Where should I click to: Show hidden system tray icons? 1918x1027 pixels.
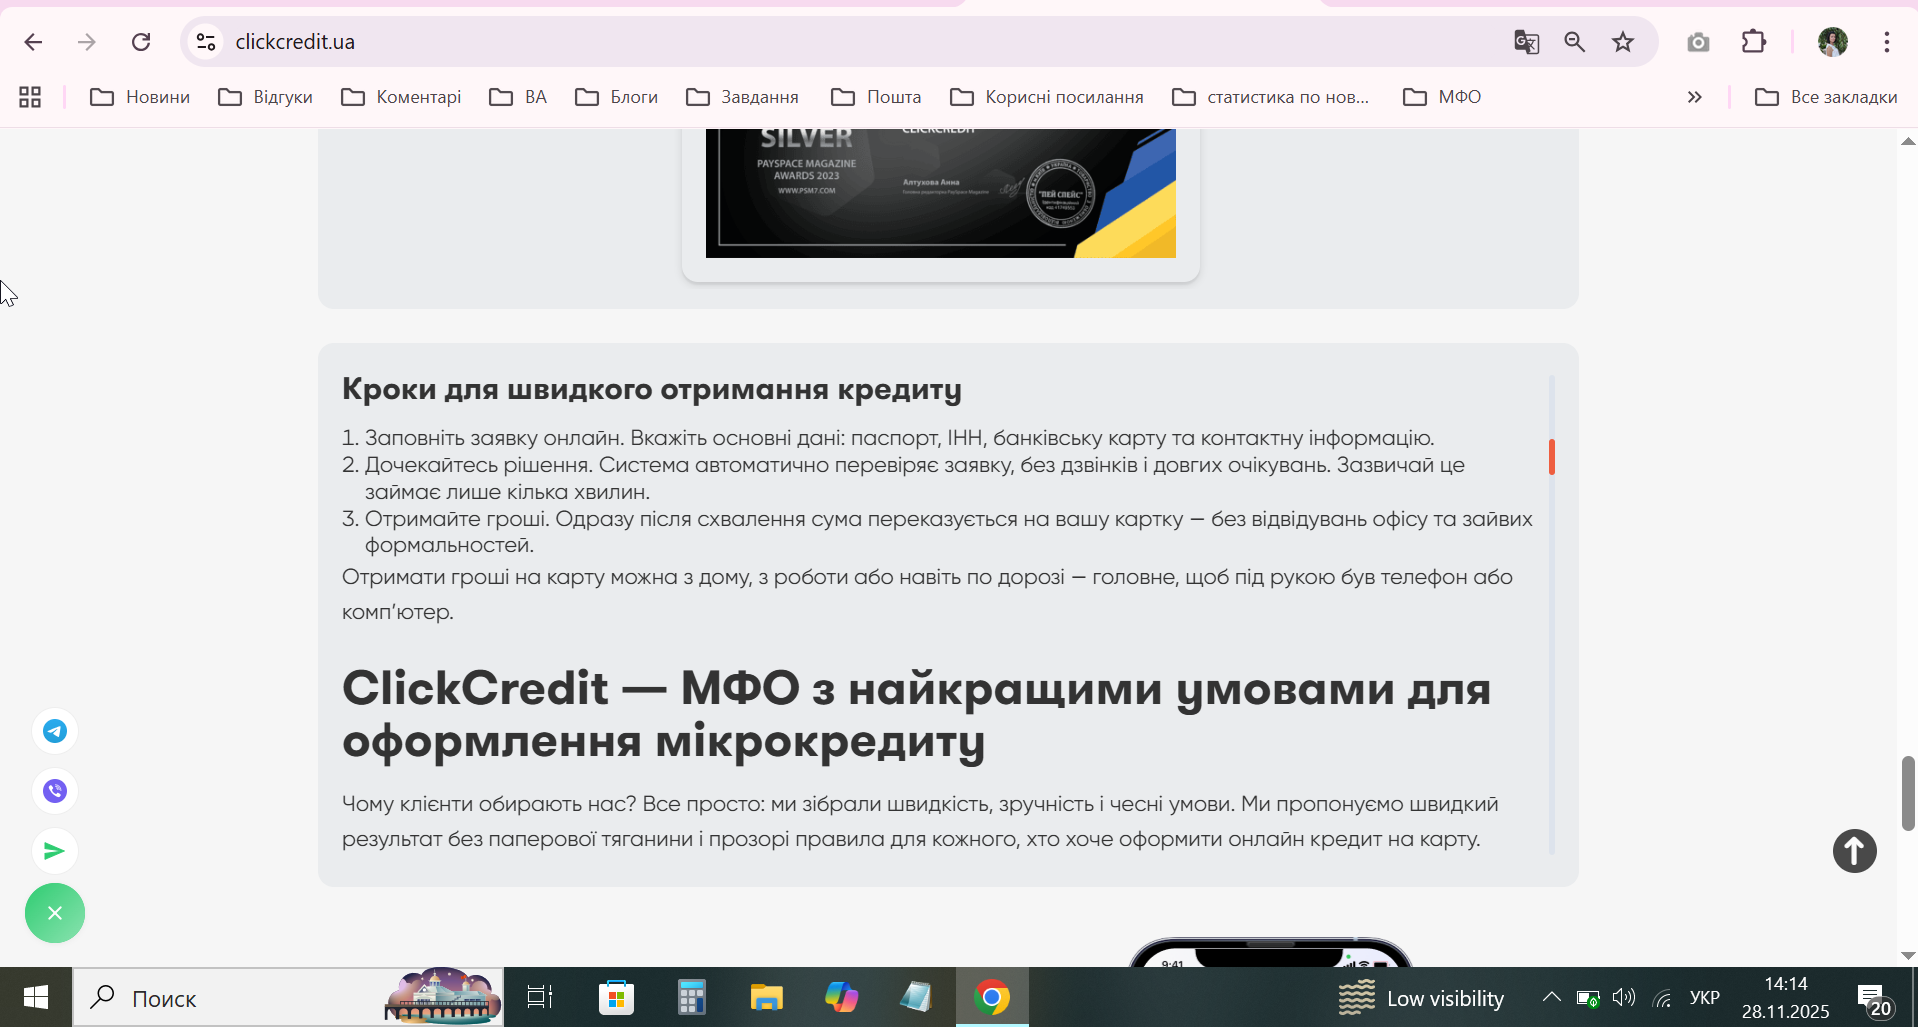[1551, 997]
